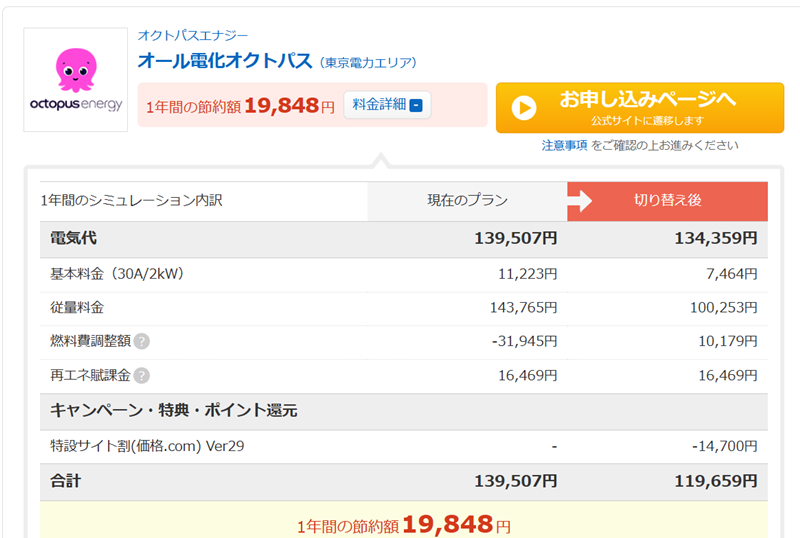Collapse the 料金詳細 details toggle
Viewport: 800px width, 538px height.
pos(387,105)
